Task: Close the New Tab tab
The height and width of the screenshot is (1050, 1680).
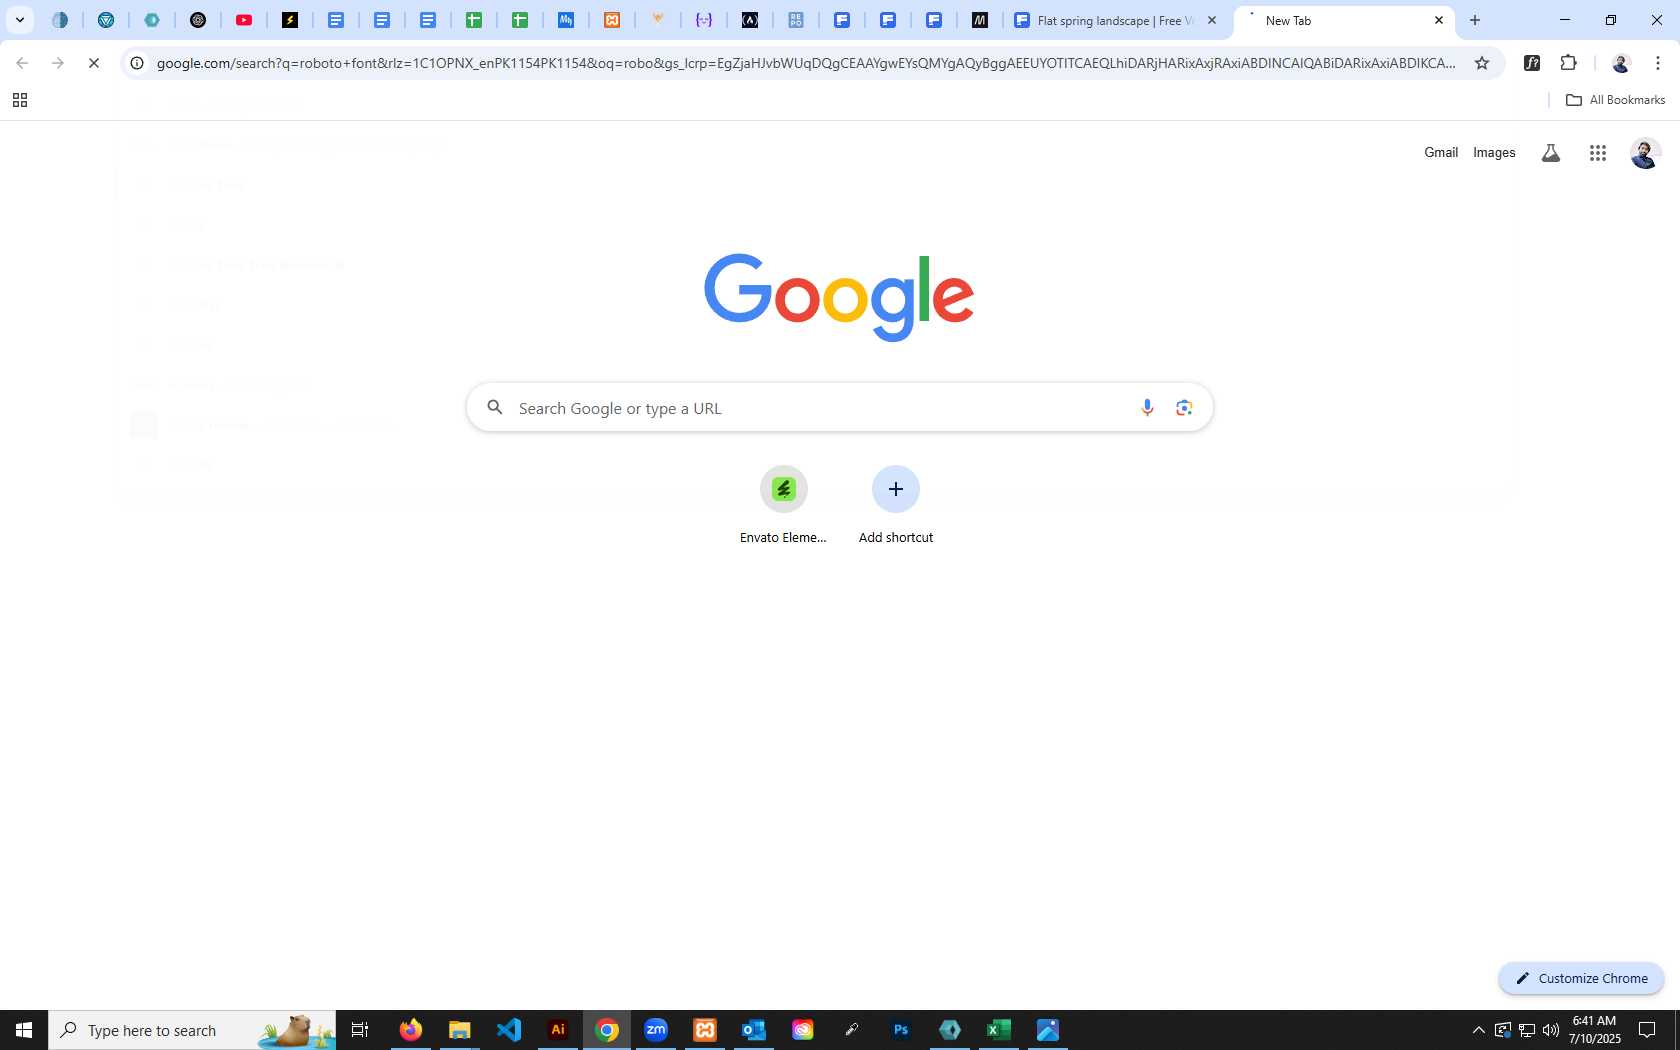Action: coord(1439,20)
